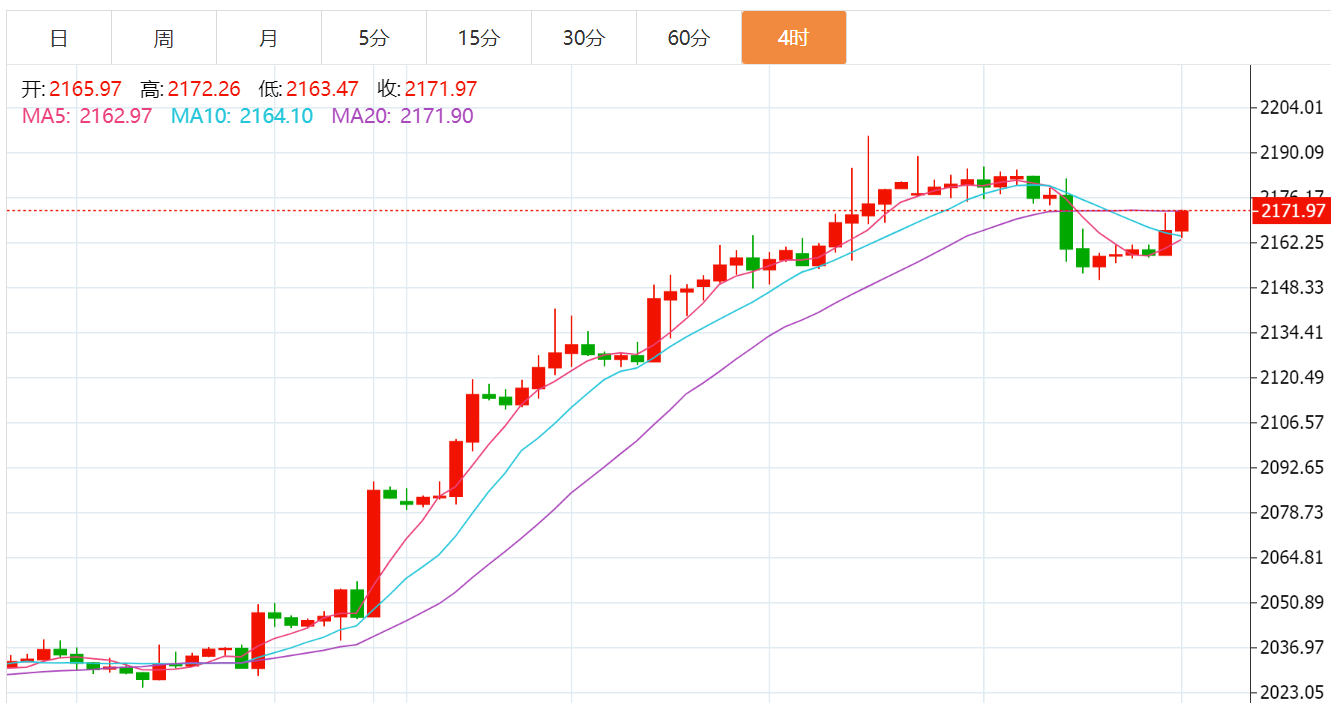Viewport: 1331px width, 703px height.
Task: Click the red 2171.97 current price tag
Action: point(1291,211)
